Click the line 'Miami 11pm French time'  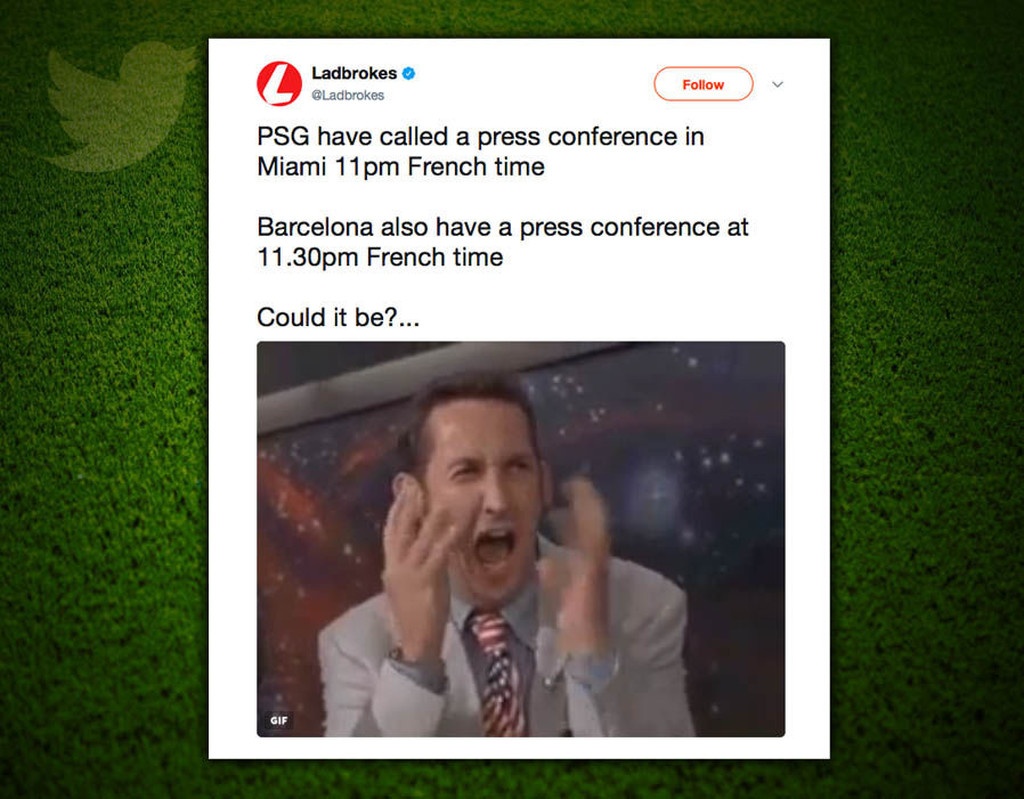[x=400, y=167]
